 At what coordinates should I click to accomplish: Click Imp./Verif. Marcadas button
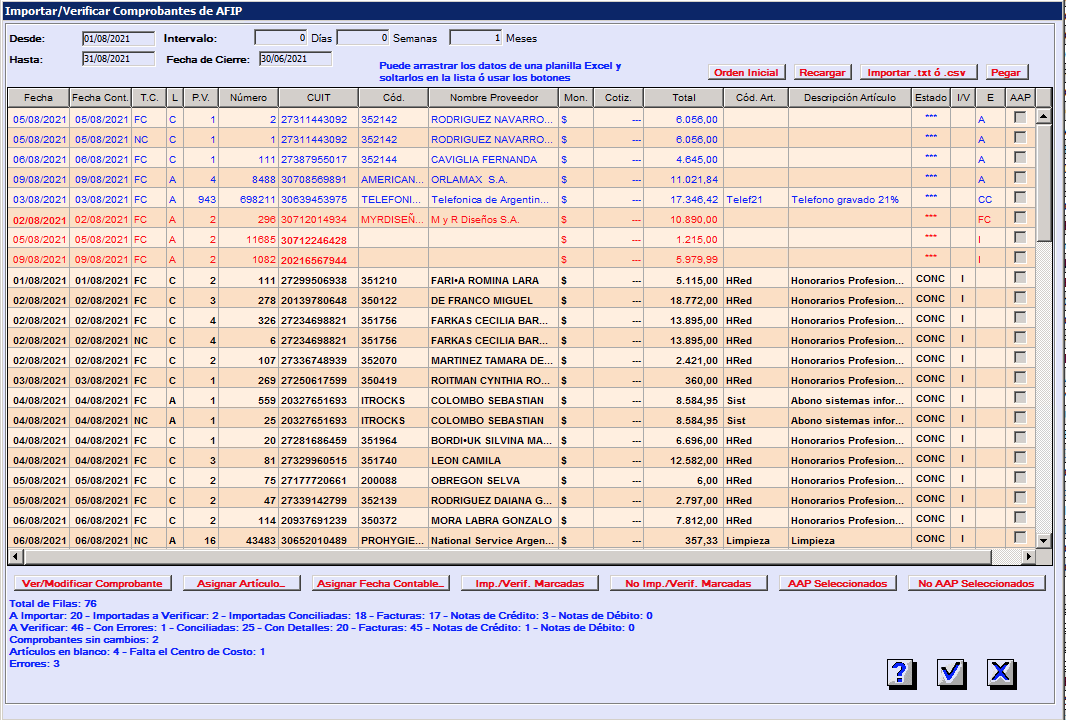530,583
